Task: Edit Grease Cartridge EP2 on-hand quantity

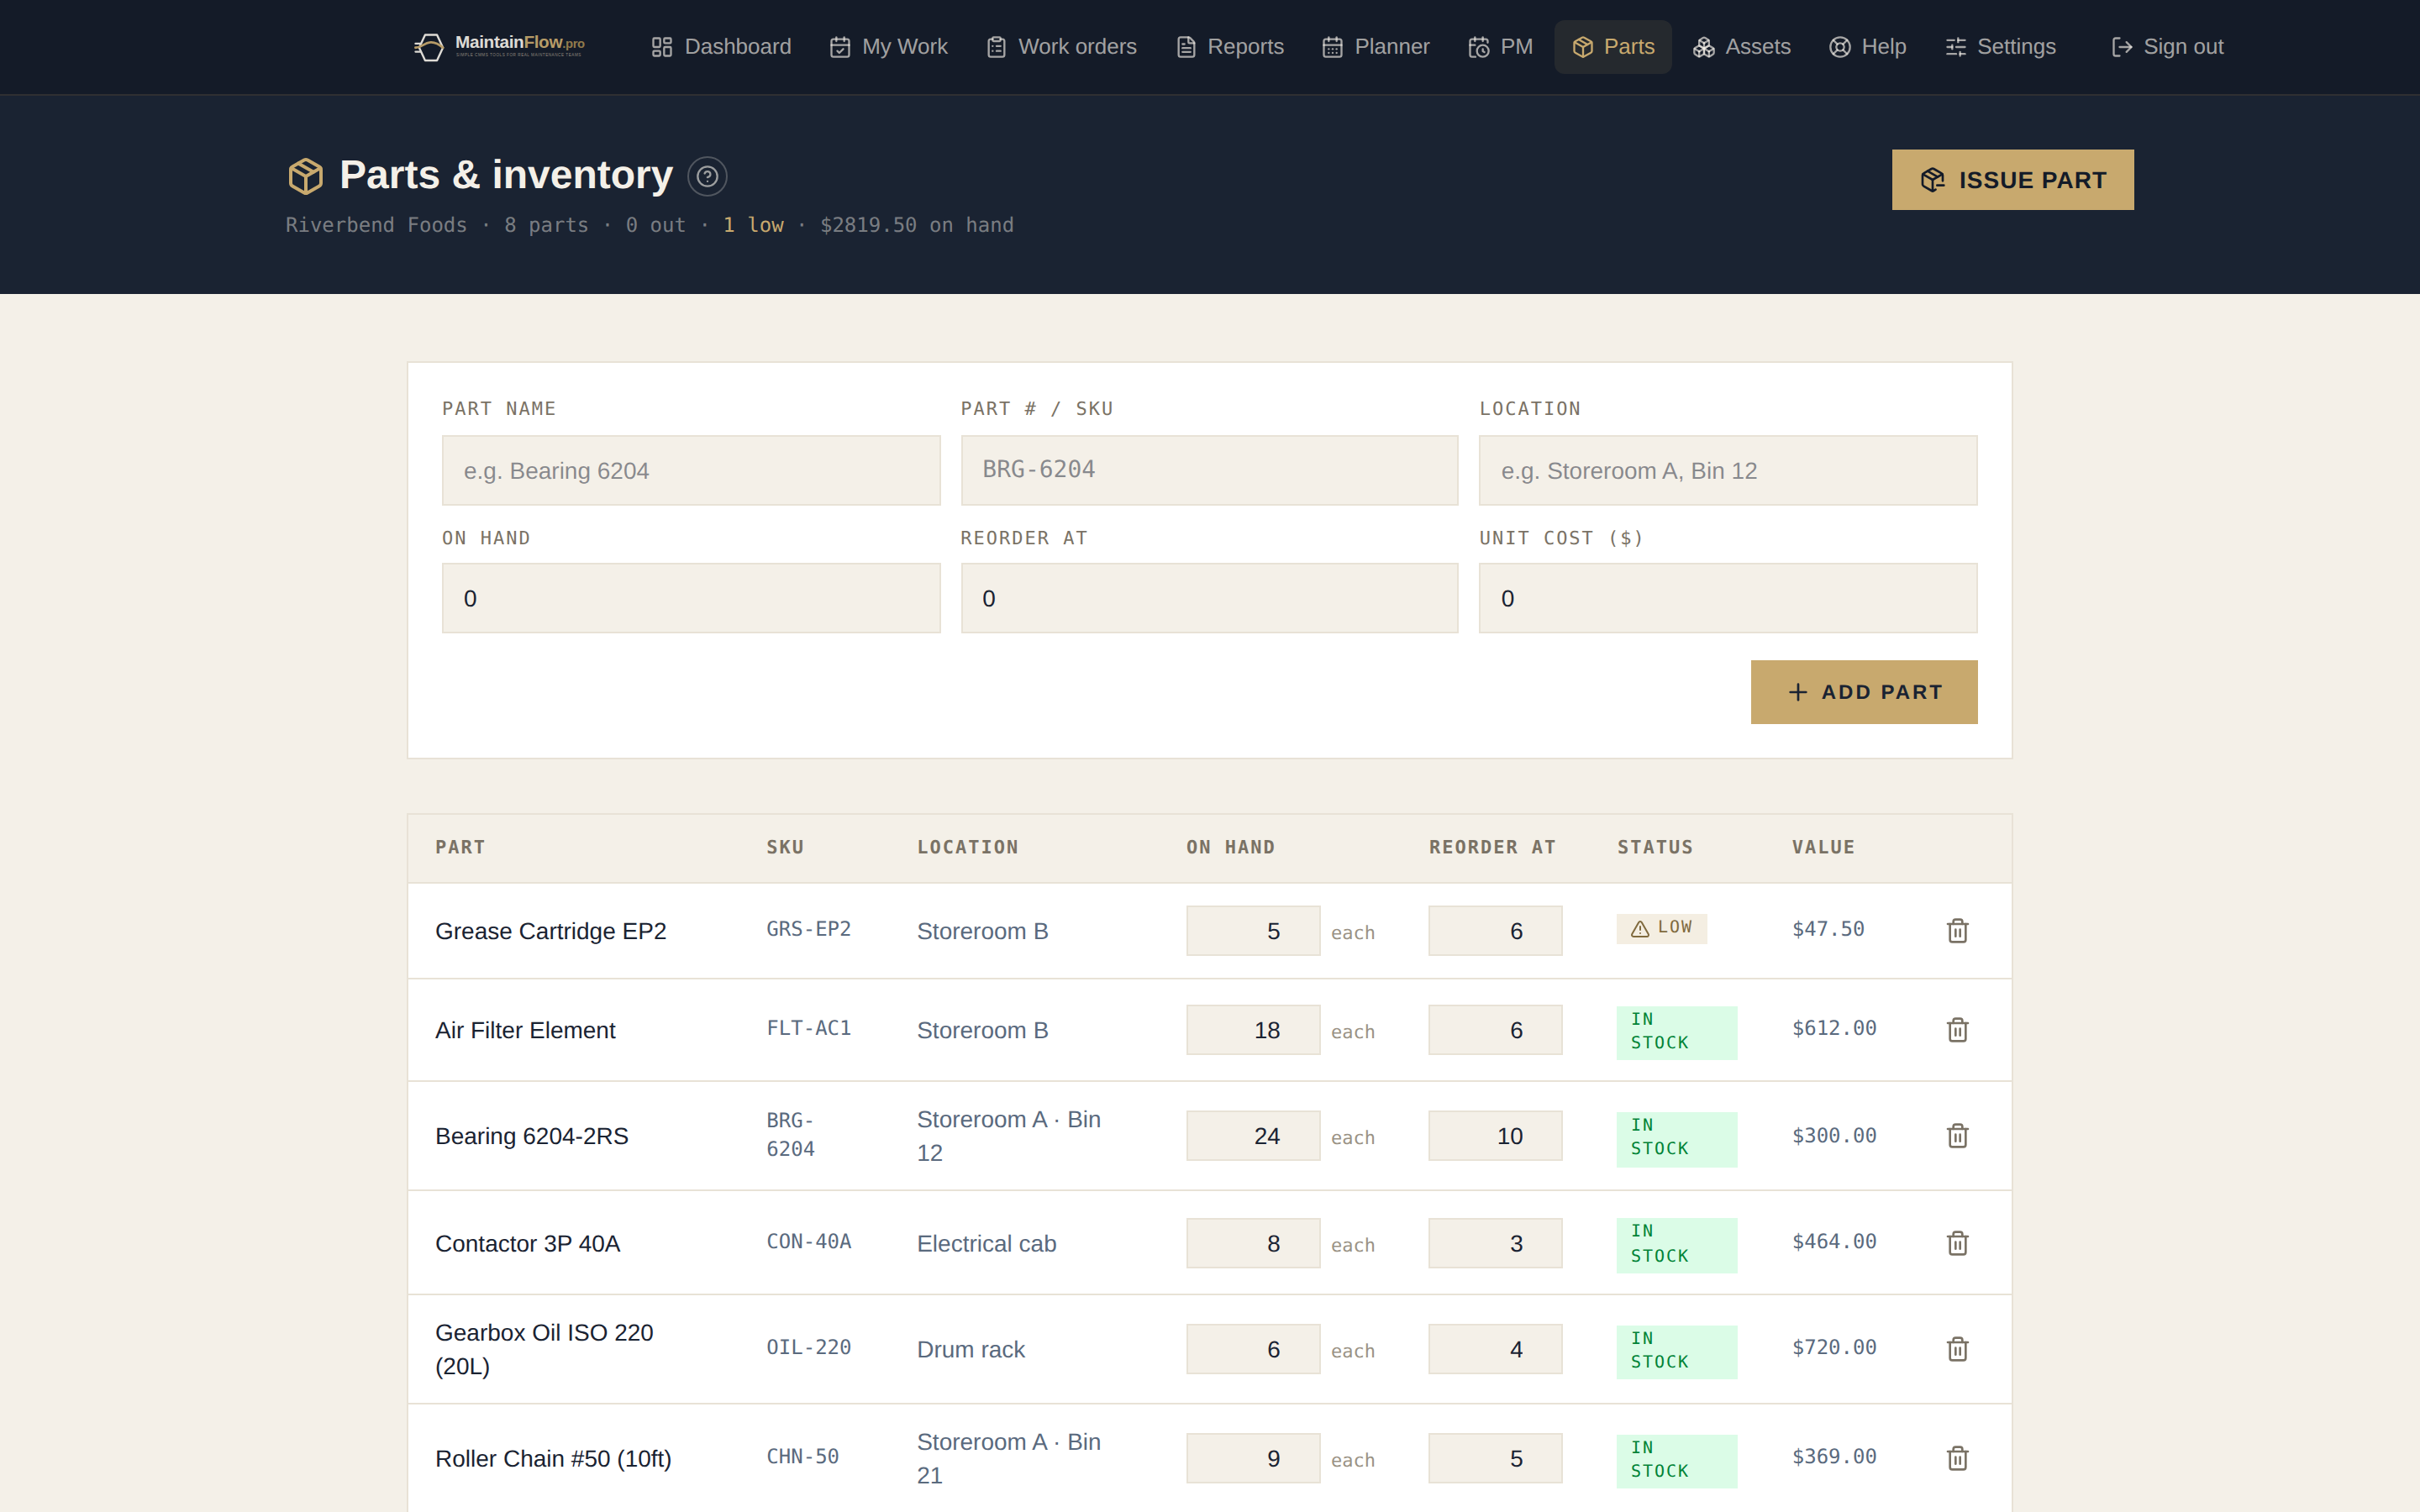Action: pos(1253,931)
